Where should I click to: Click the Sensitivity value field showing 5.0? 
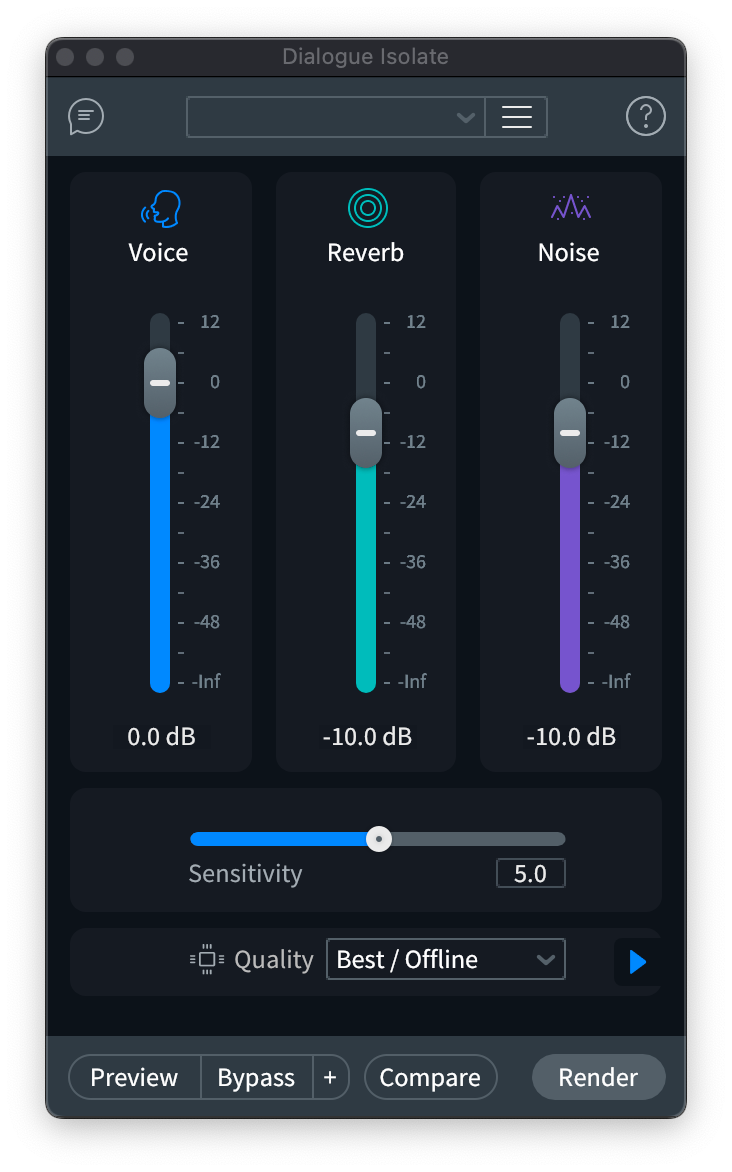point(530,873)
